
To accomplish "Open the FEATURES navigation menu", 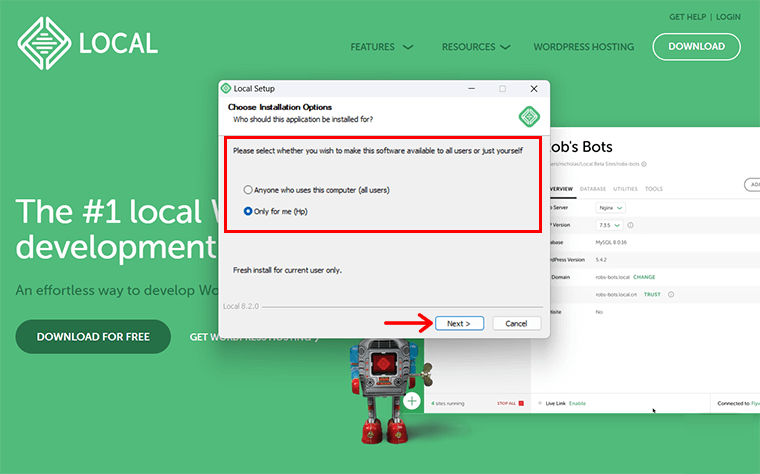I will click(382, 47).
